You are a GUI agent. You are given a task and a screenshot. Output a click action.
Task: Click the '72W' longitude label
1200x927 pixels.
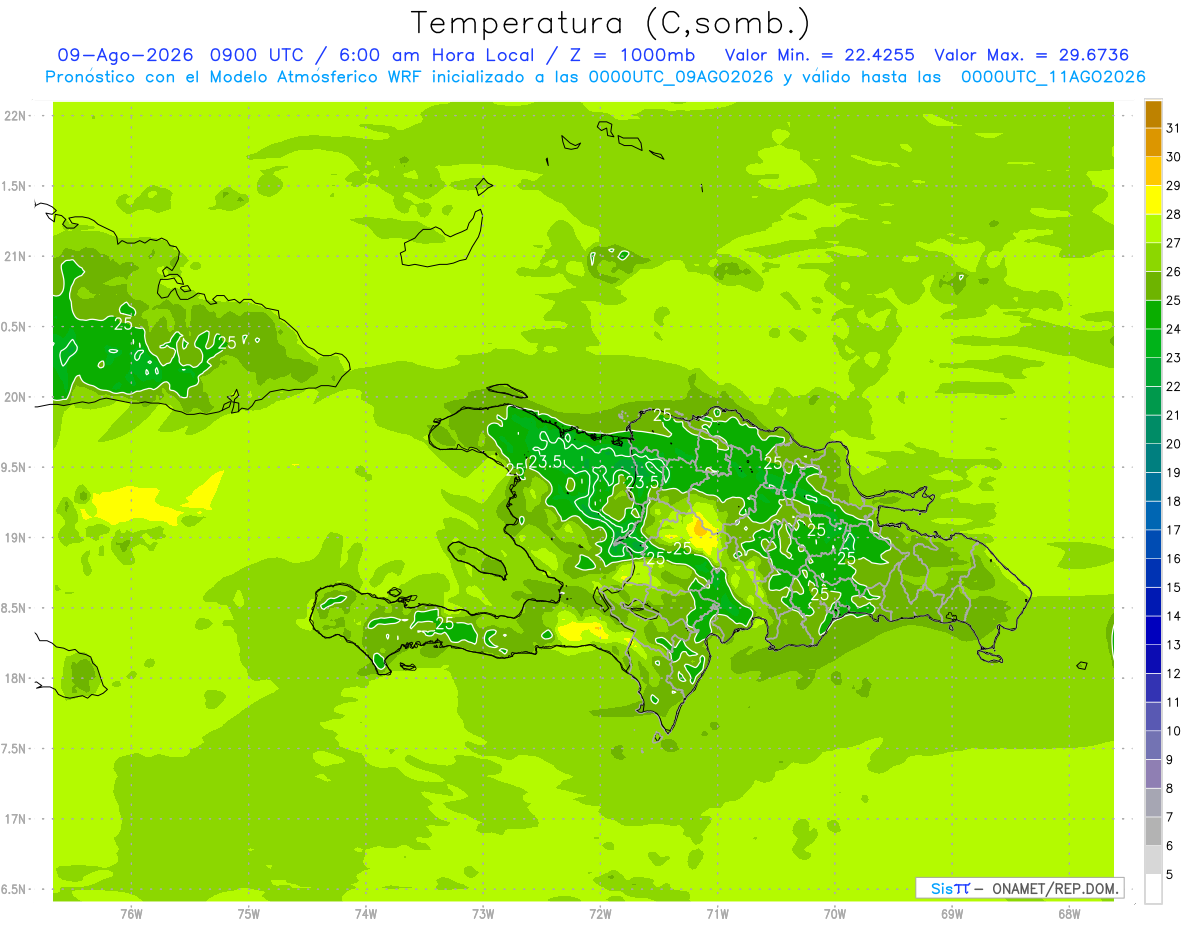[600, 914]
